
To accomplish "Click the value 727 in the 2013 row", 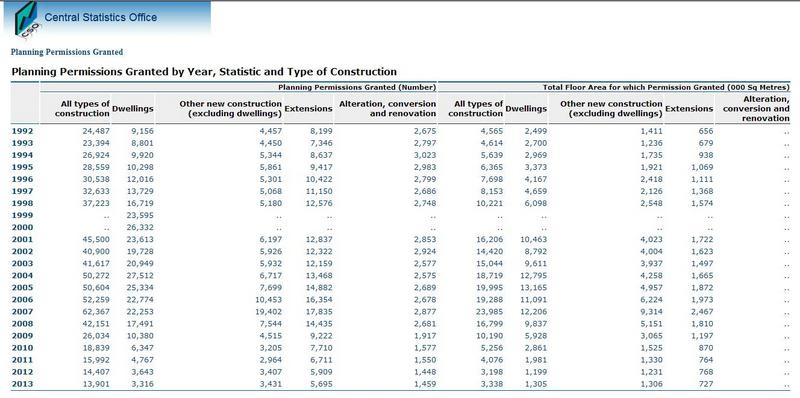I will pos(706,384).
